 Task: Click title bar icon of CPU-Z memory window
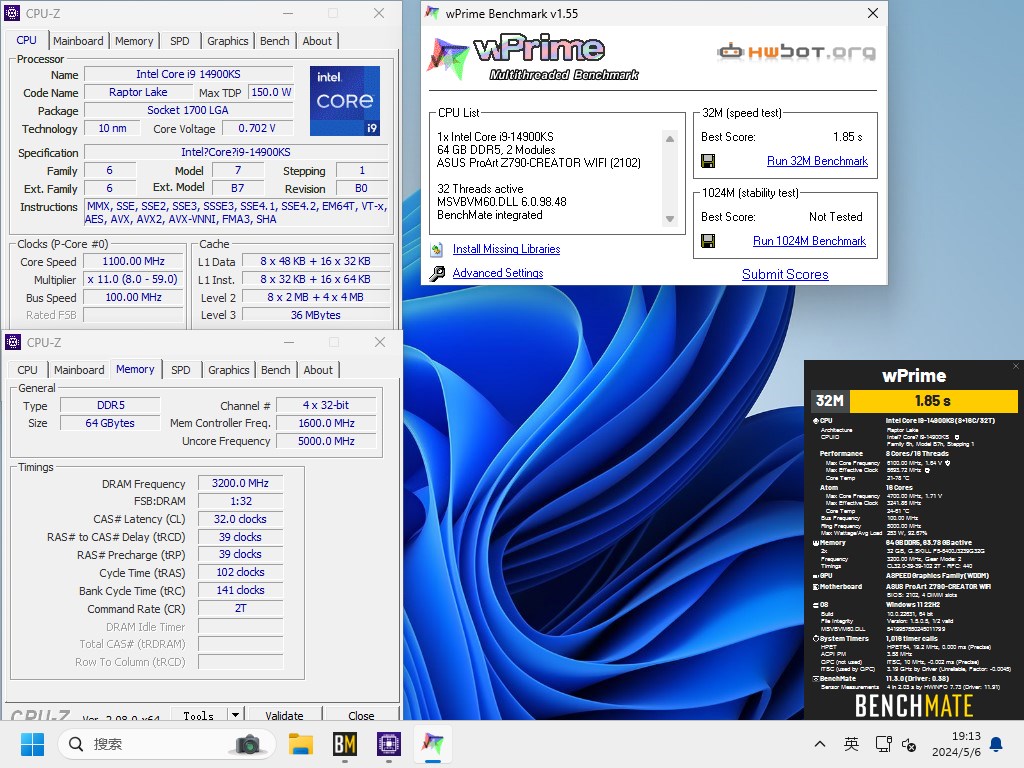[x=12, y=342]
